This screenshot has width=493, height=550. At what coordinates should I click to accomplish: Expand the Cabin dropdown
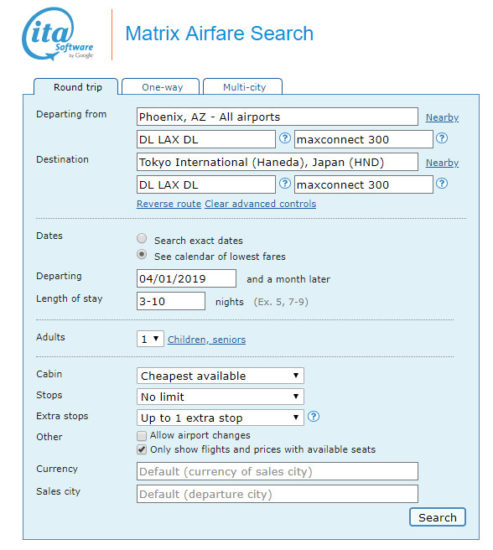(220, 376)
